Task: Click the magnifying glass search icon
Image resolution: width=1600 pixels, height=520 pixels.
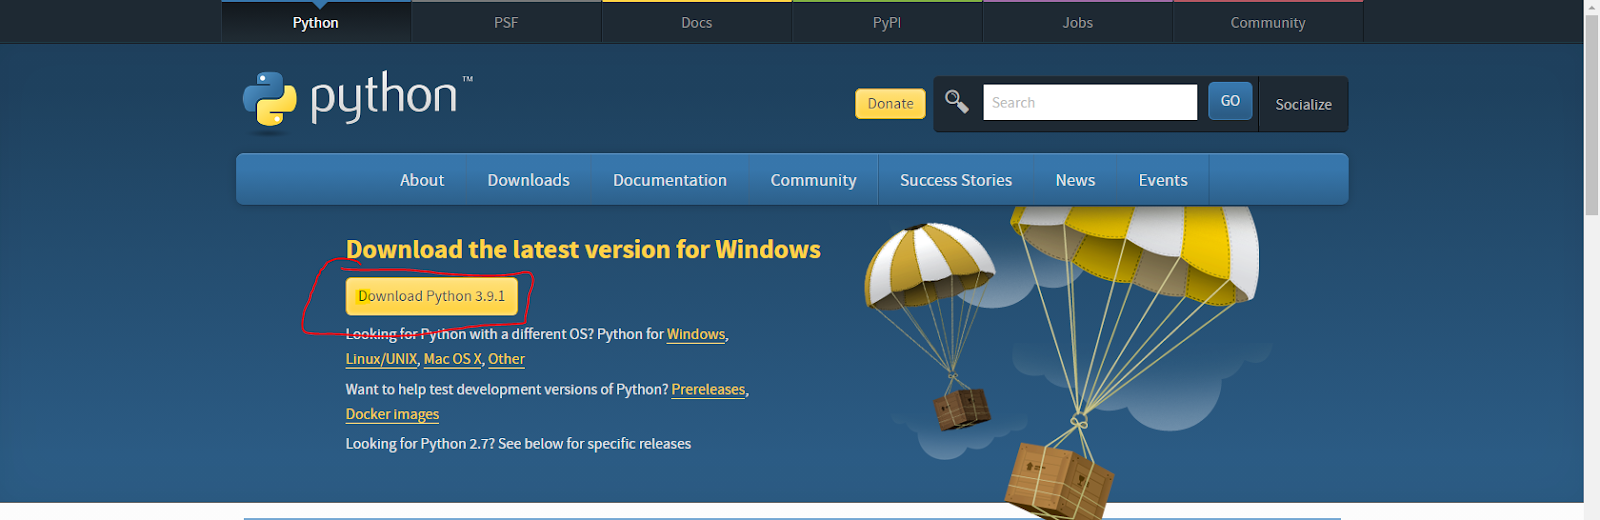Action: [x=957, y=102]
